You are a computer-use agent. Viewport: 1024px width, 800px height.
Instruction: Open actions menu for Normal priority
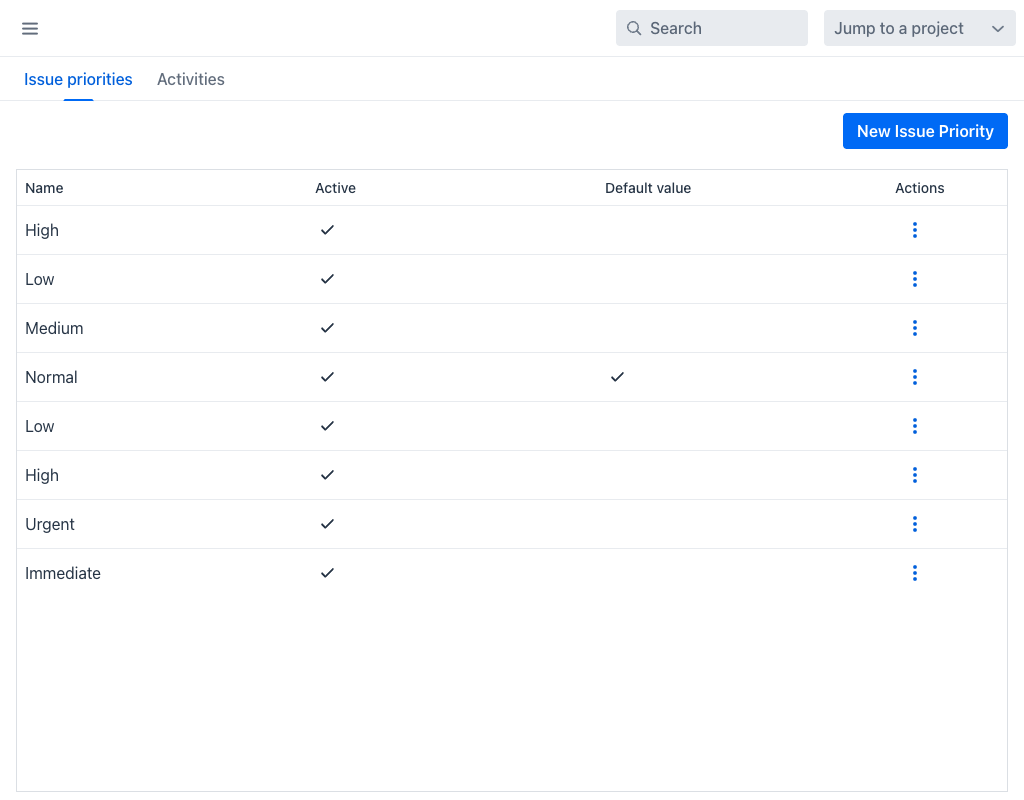pos(914,377)
